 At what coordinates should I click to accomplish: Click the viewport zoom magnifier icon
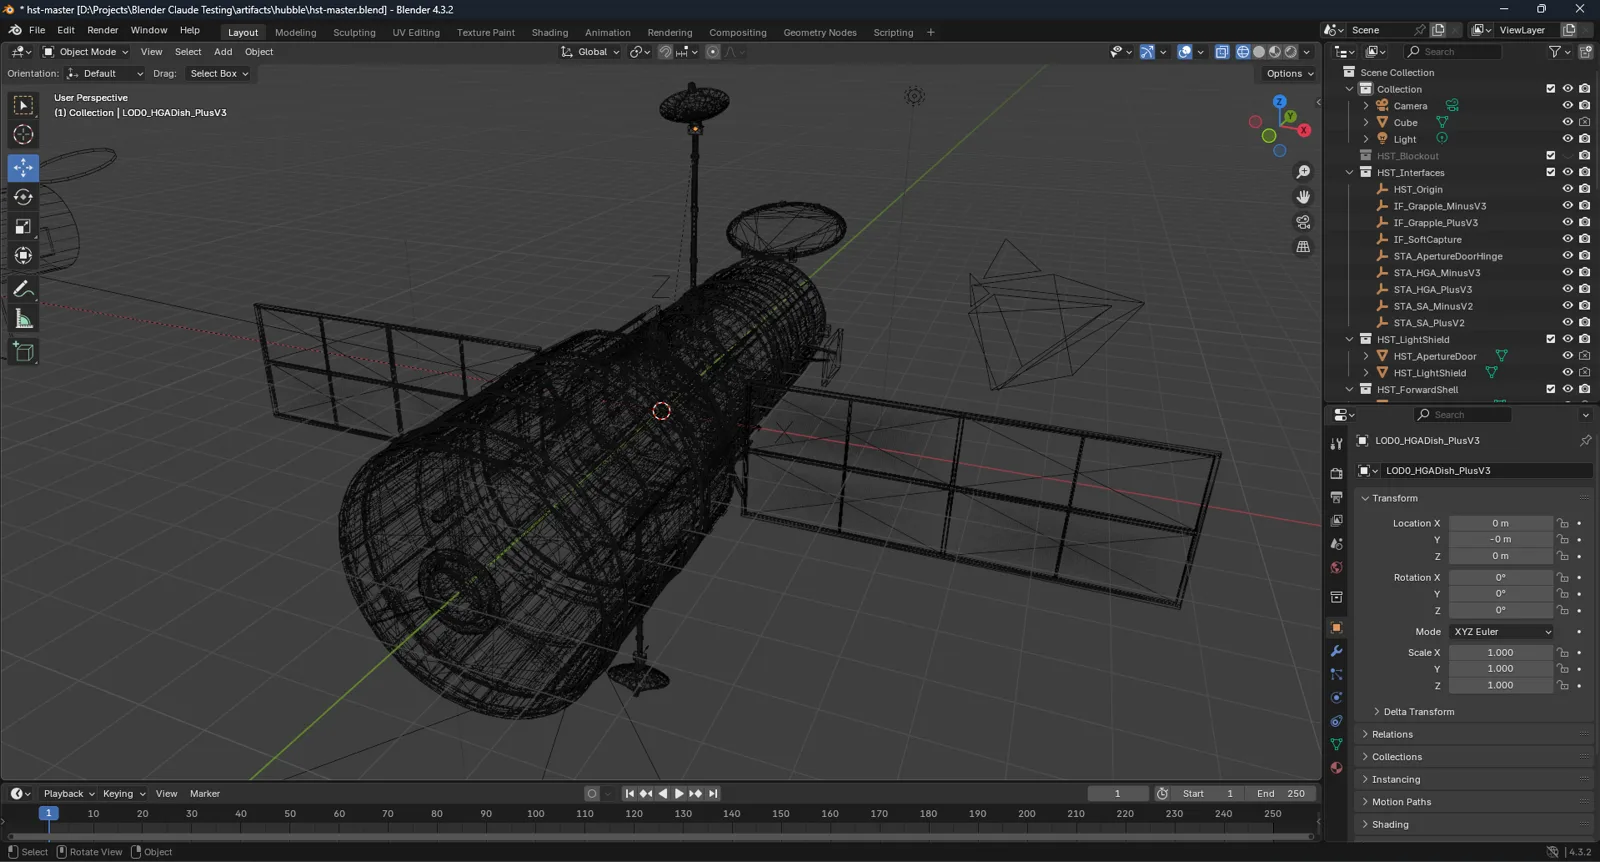coord(1303,172)
